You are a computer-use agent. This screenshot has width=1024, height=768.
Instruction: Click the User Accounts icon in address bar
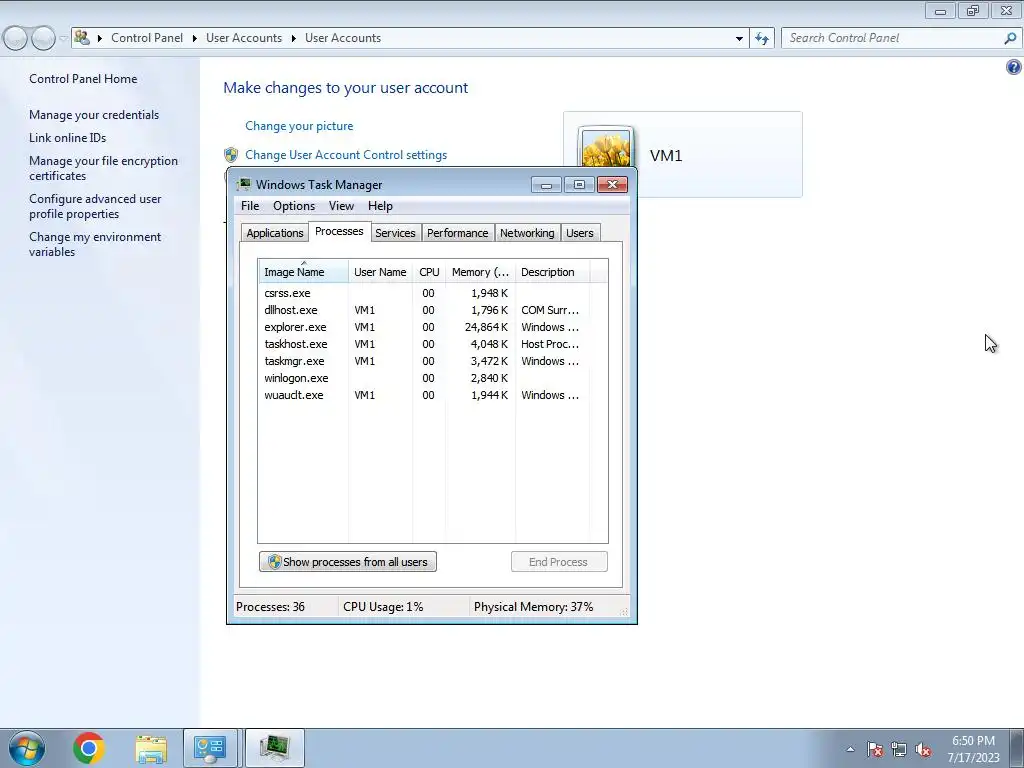tap(82, 38)
